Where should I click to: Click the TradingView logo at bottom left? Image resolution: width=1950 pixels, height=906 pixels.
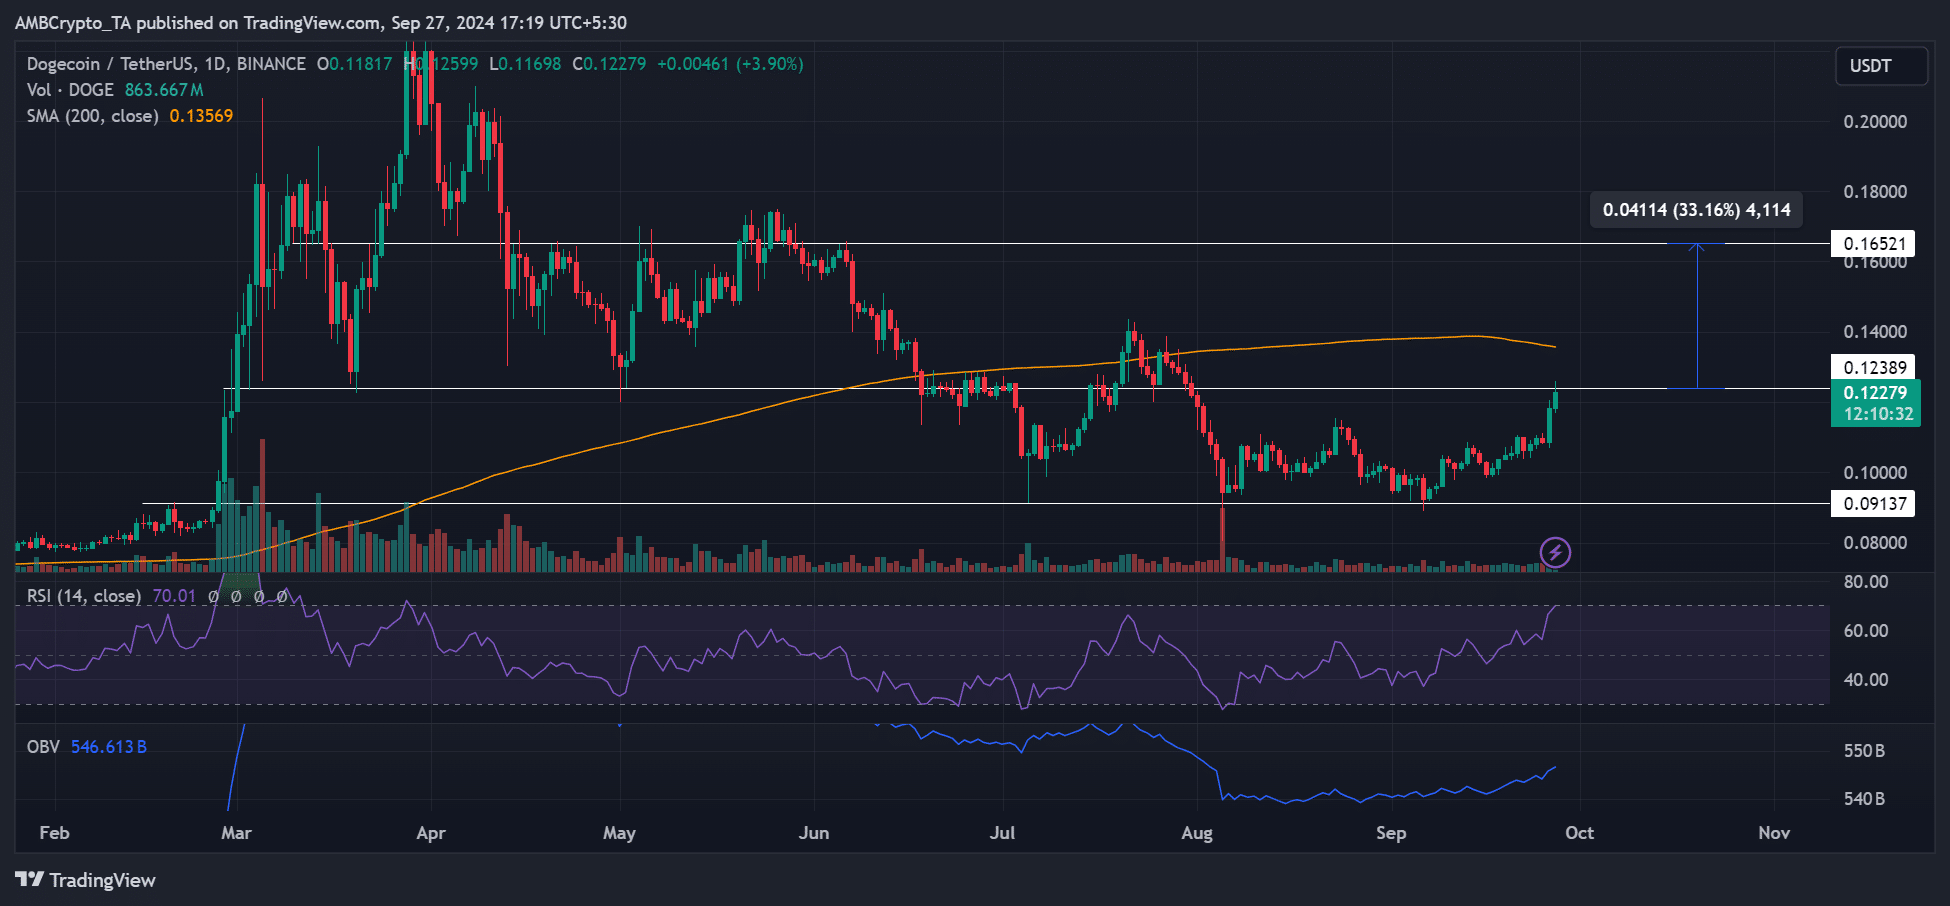(x=86, y=880)
